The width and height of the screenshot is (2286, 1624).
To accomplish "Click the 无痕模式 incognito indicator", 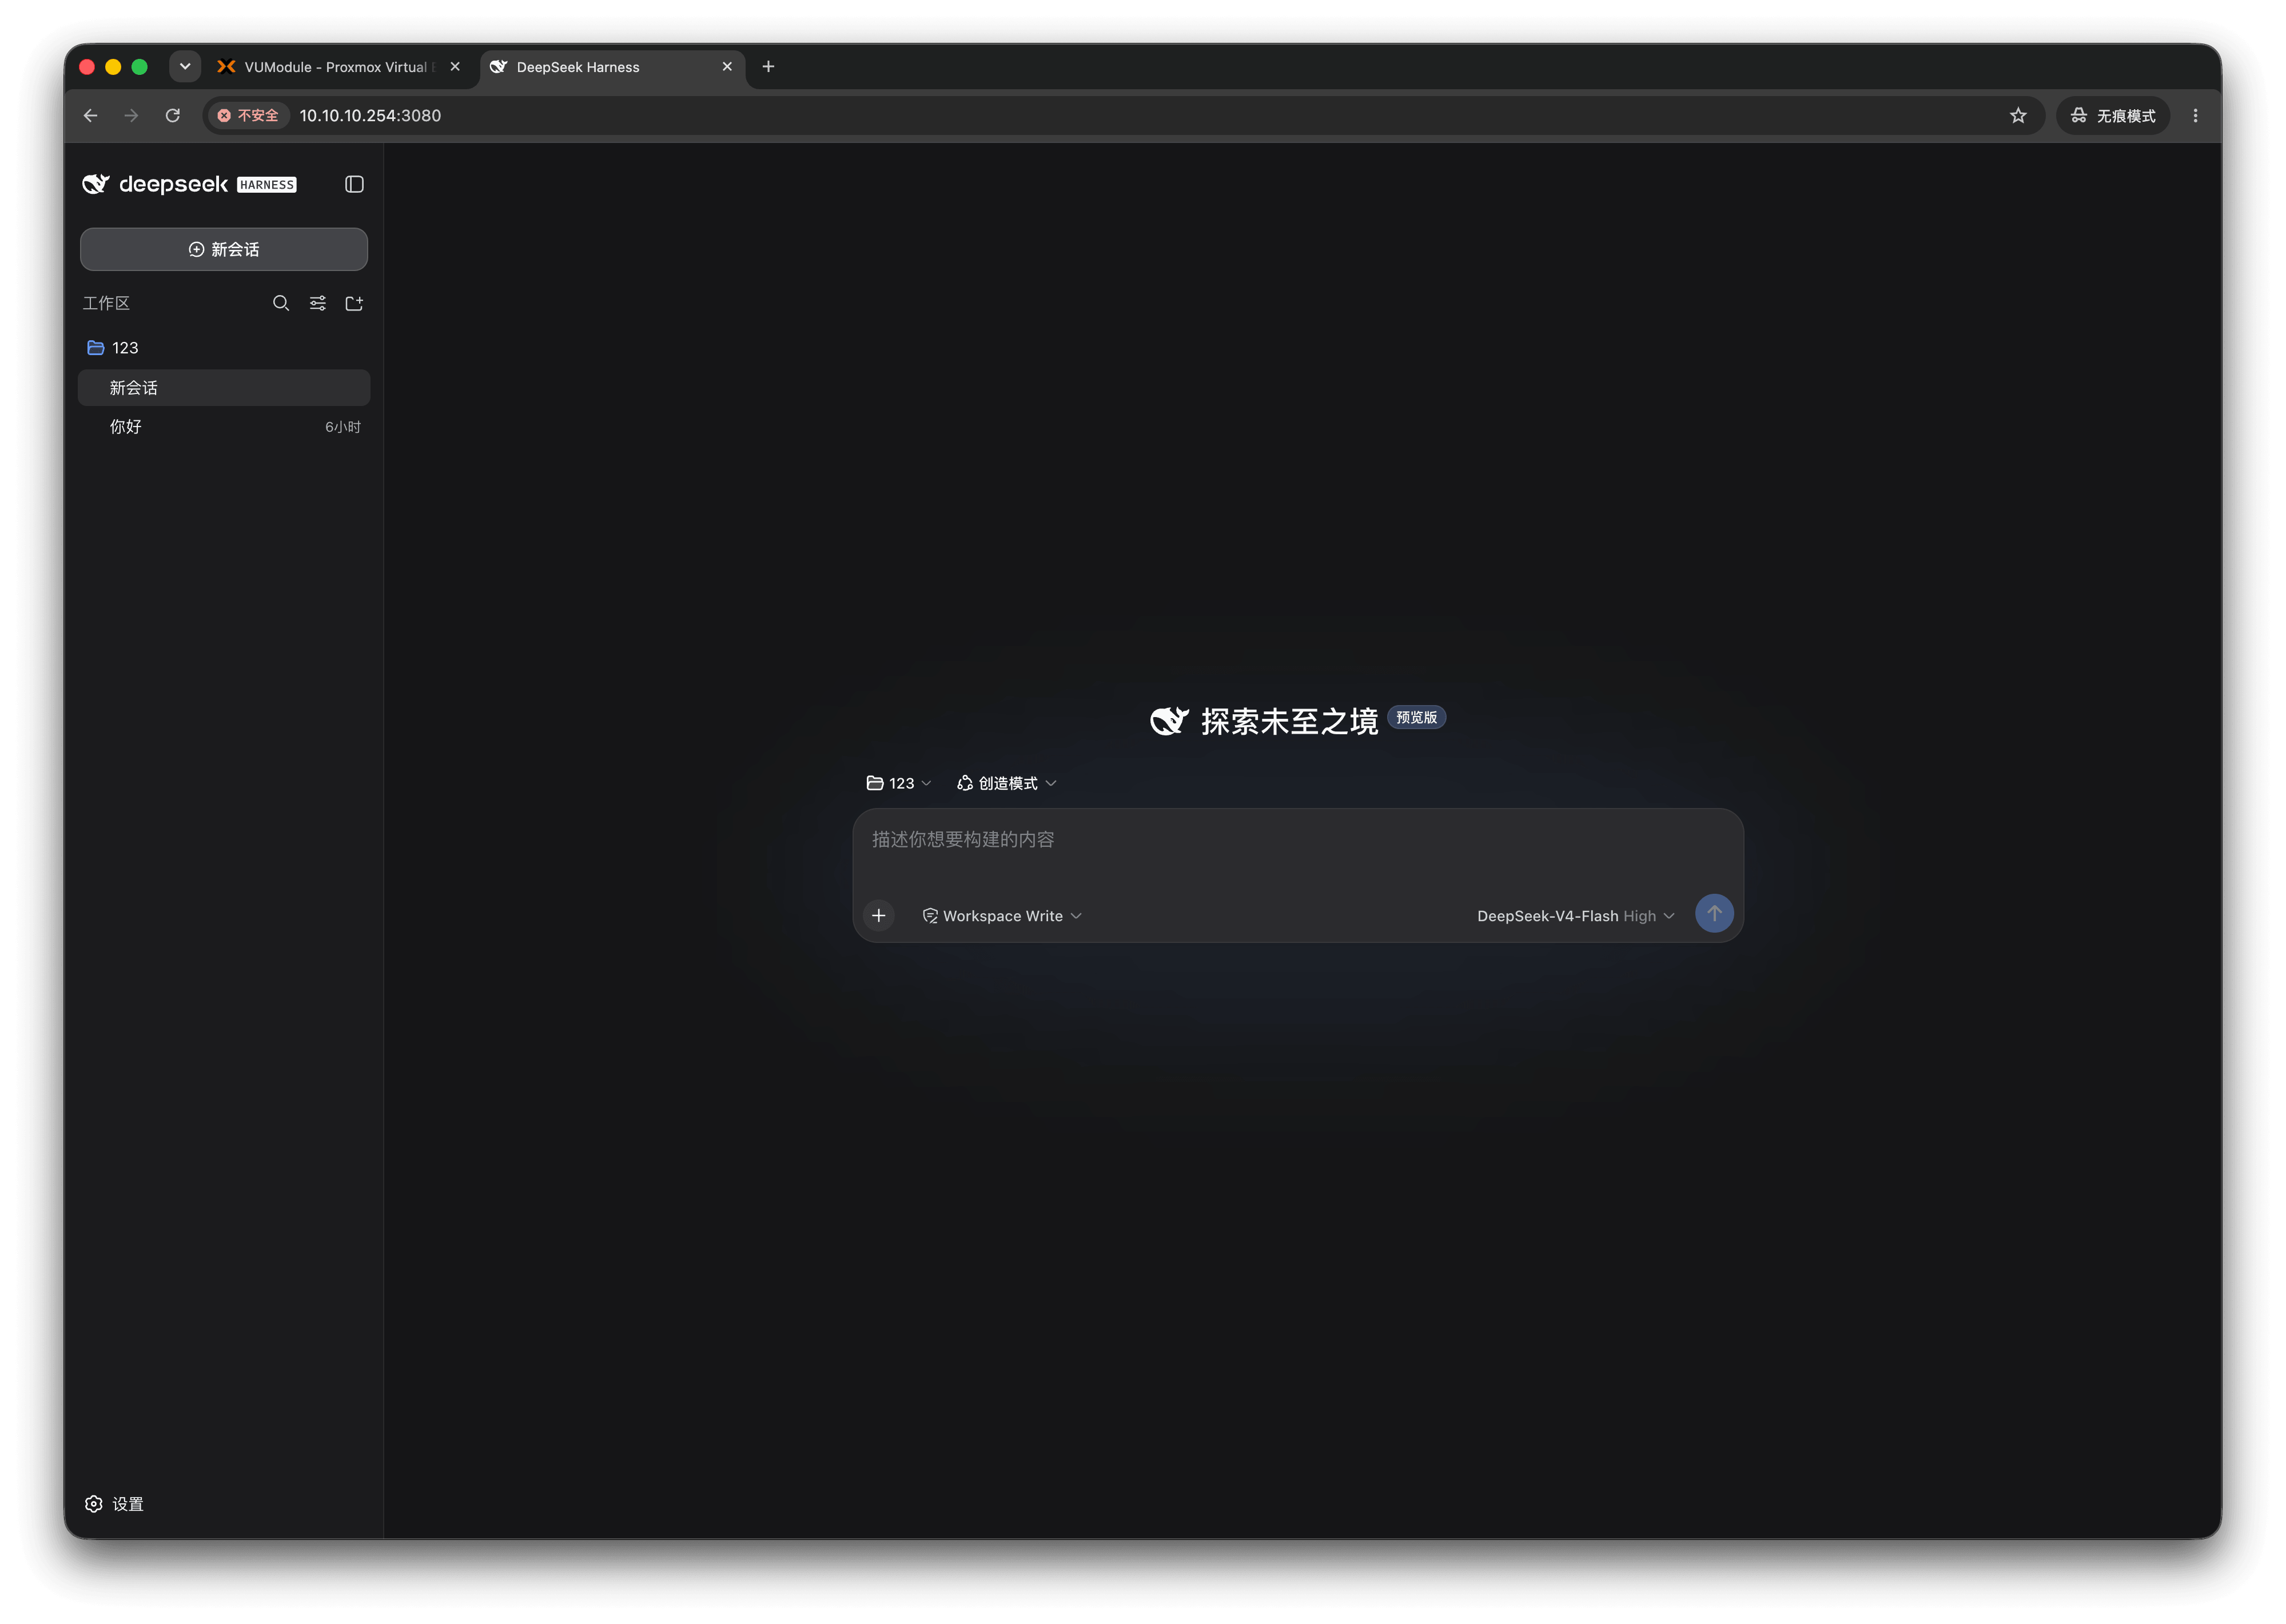I will [x=2112, y=116].
